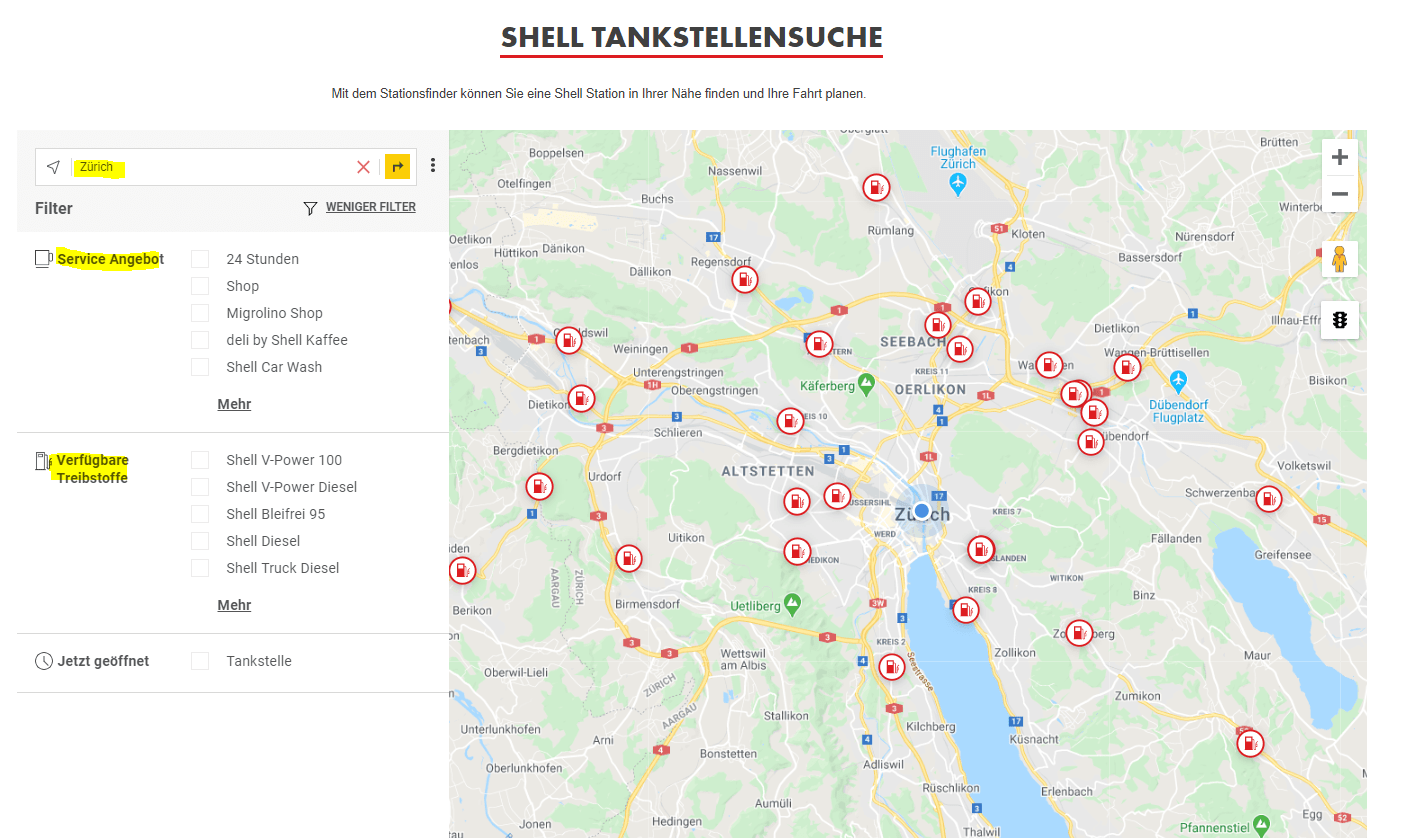Open the route sharing arrow icon
Viewport: 1425px width, 838px height.
coord(397,166)
